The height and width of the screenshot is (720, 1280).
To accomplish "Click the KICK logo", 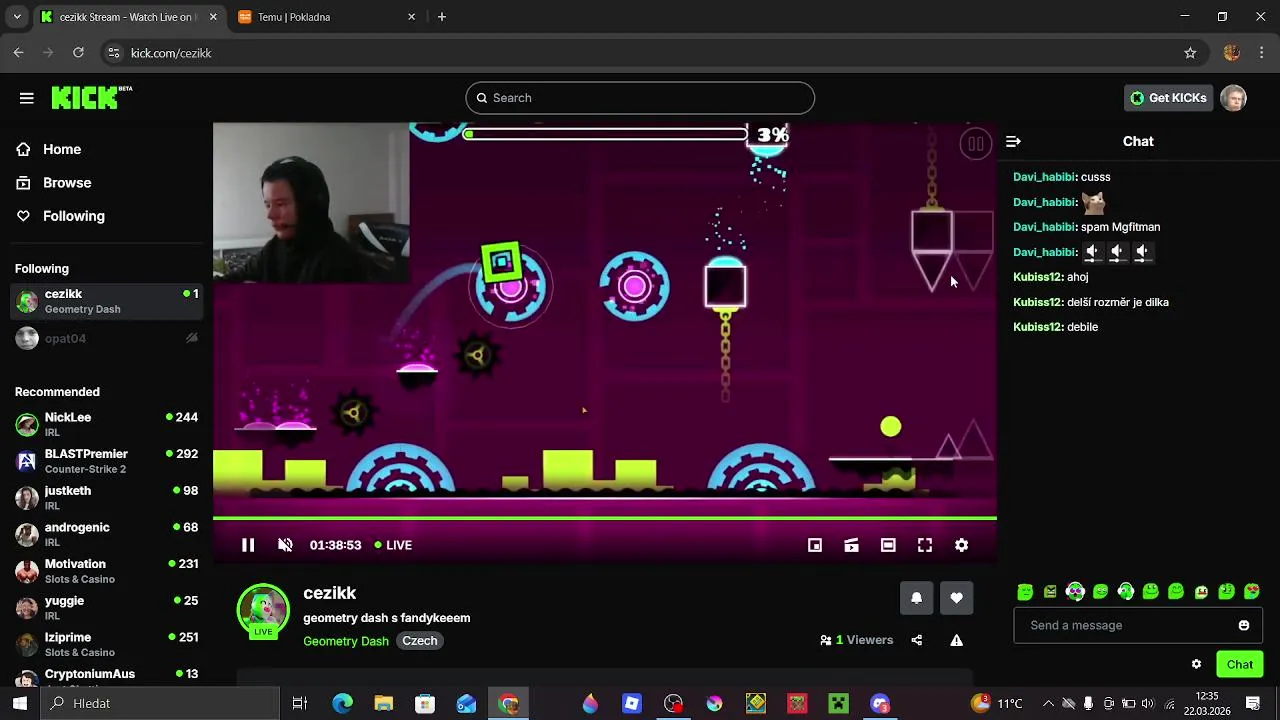I will pos(91,97).
